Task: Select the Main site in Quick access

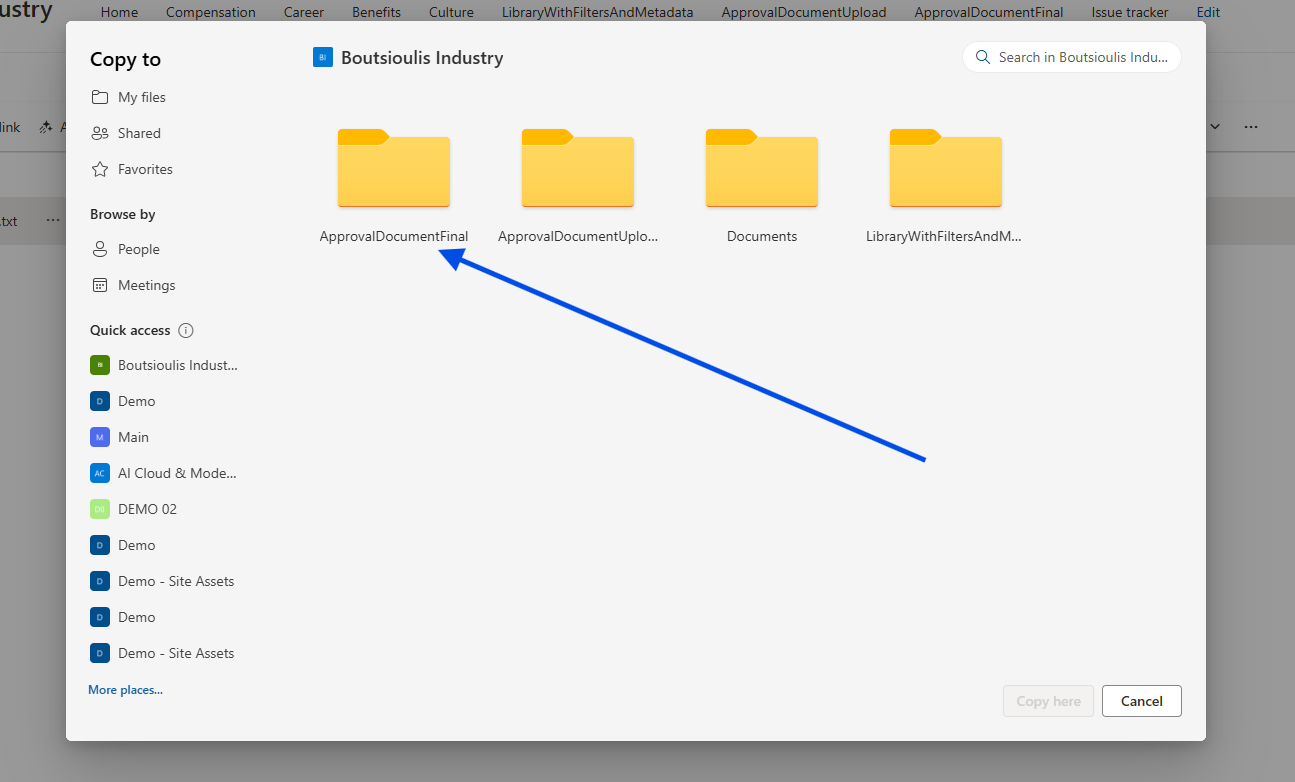Action: tap(133, 437)
